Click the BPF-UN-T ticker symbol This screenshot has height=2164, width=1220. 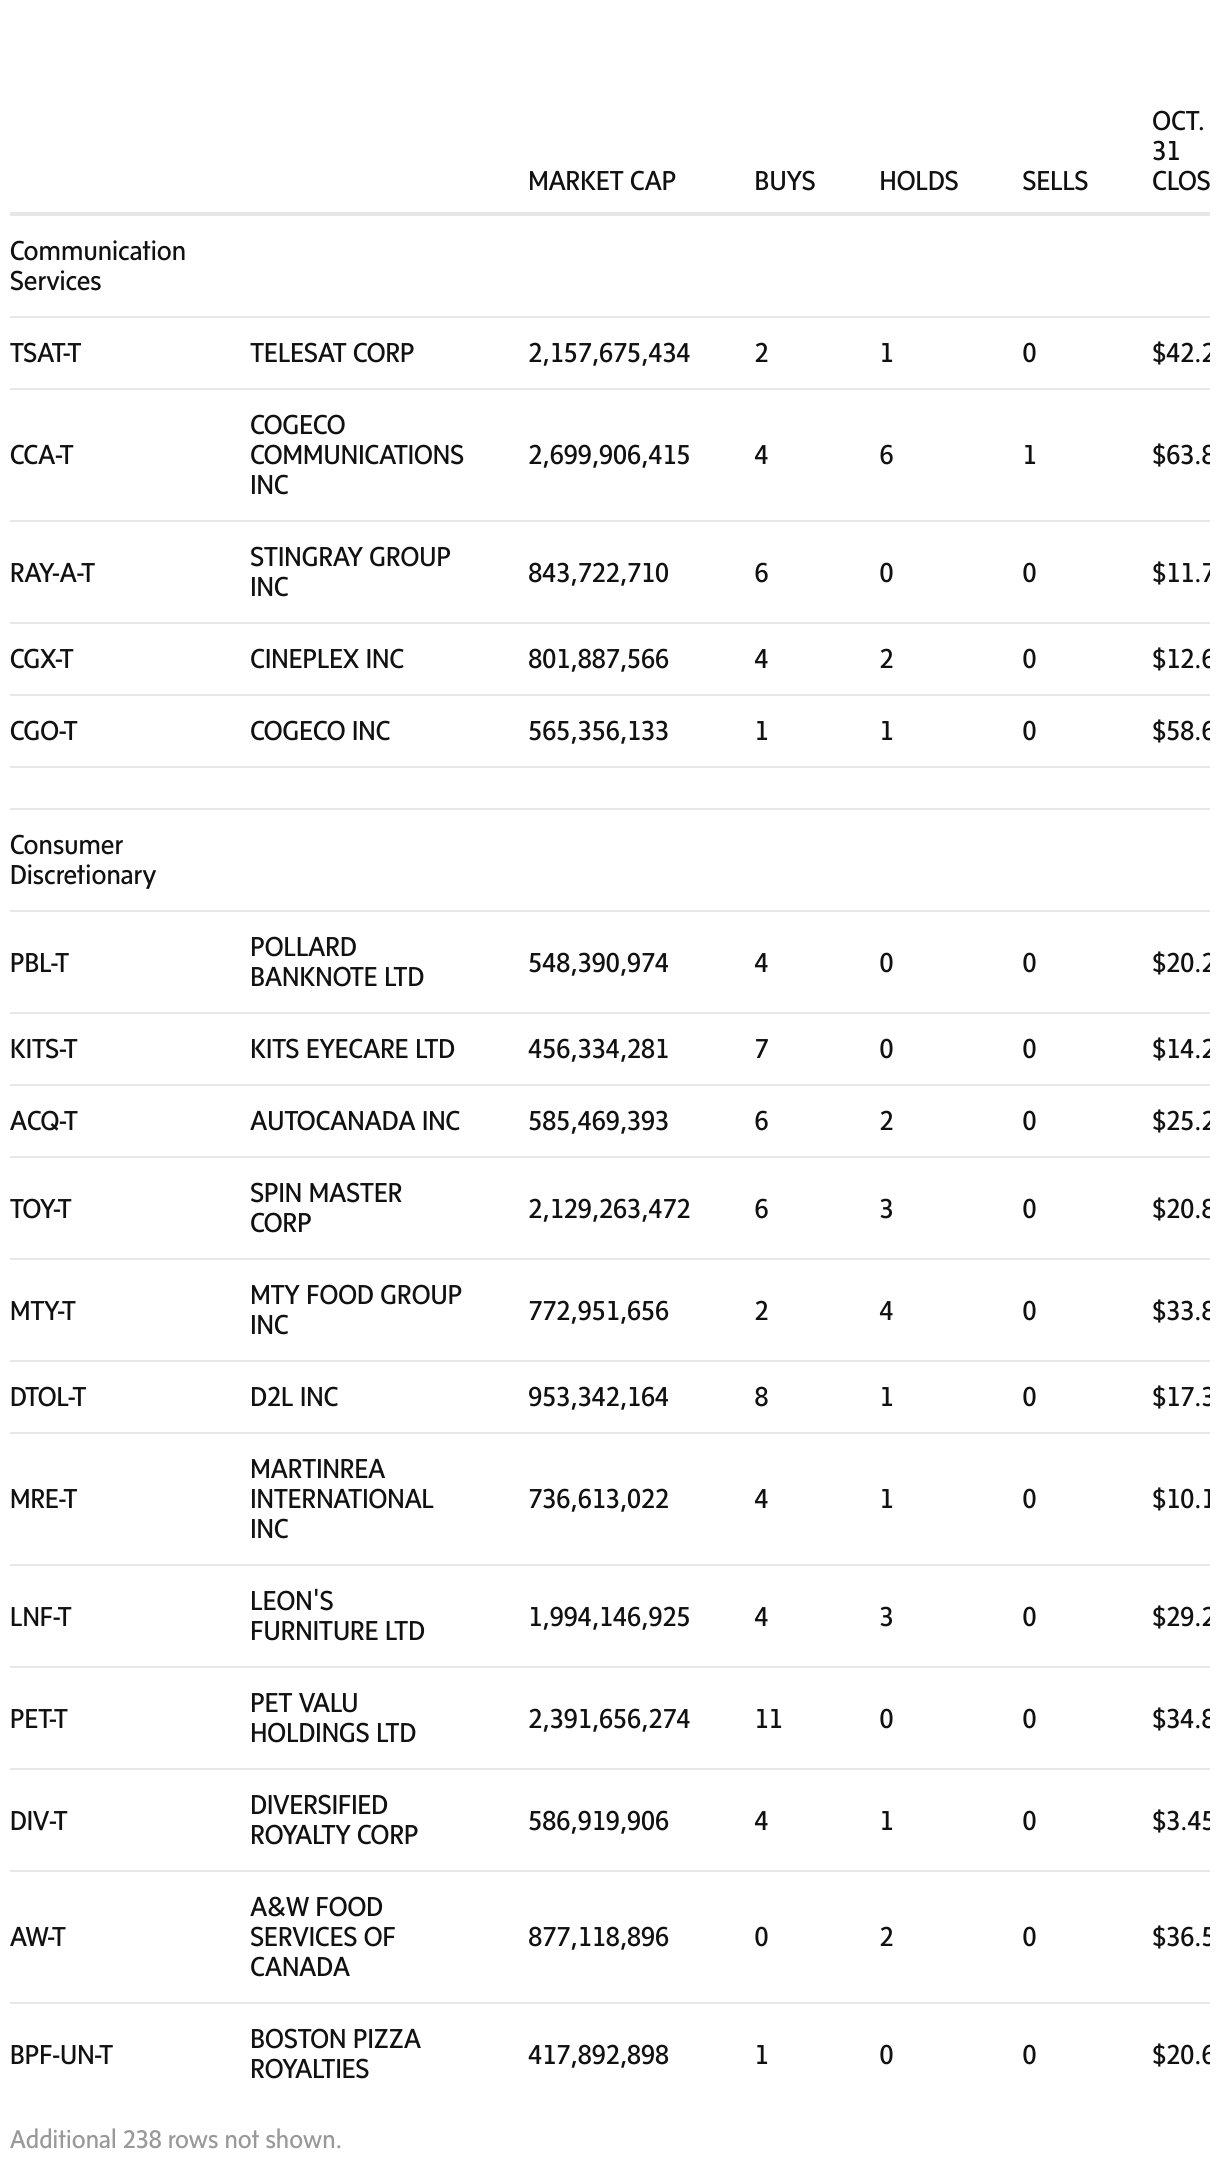click(61, 2055)
